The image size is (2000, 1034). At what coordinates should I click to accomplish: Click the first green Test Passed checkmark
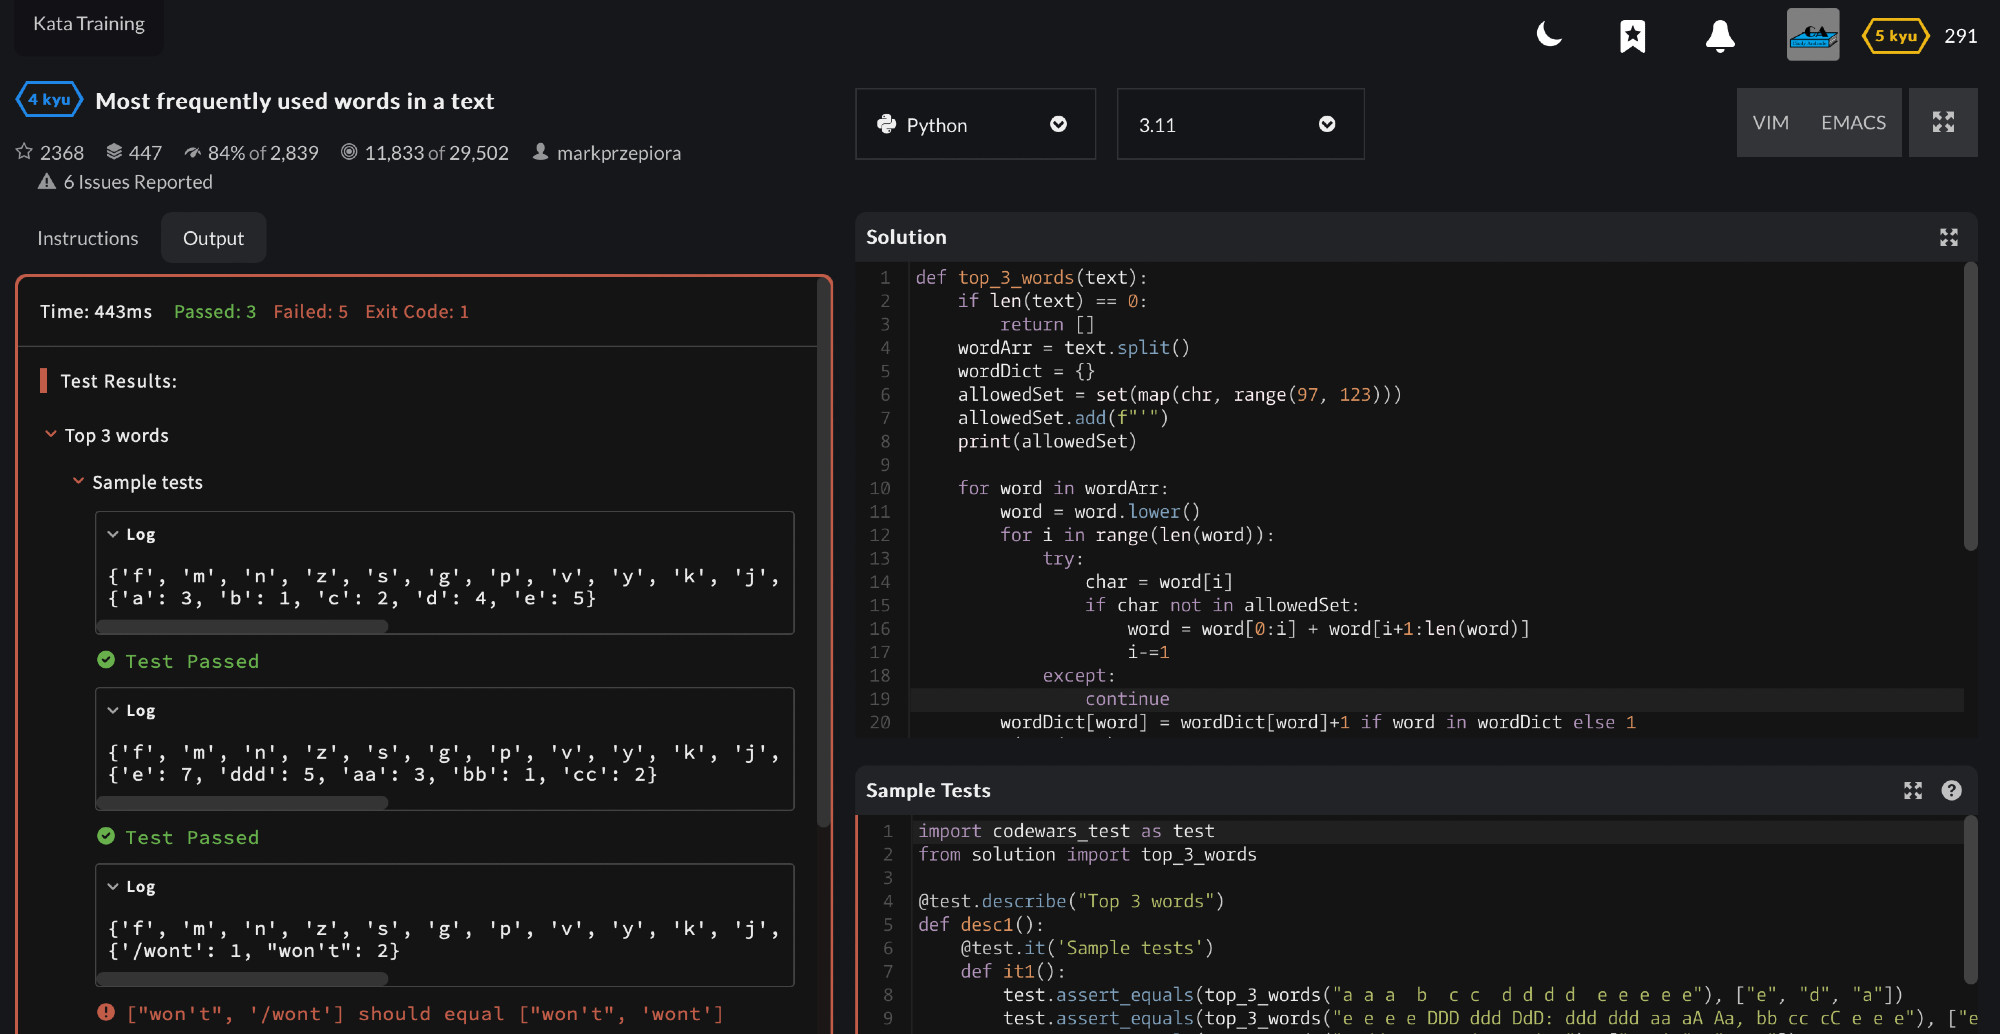coord(106,660)
